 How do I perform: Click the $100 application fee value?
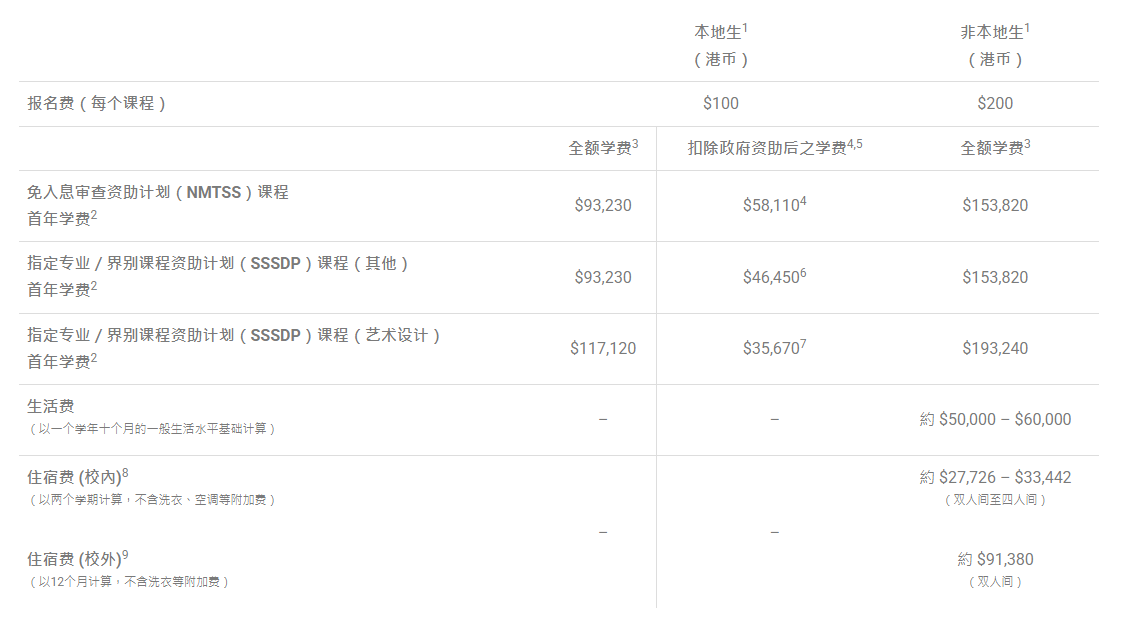coord(721,103)
